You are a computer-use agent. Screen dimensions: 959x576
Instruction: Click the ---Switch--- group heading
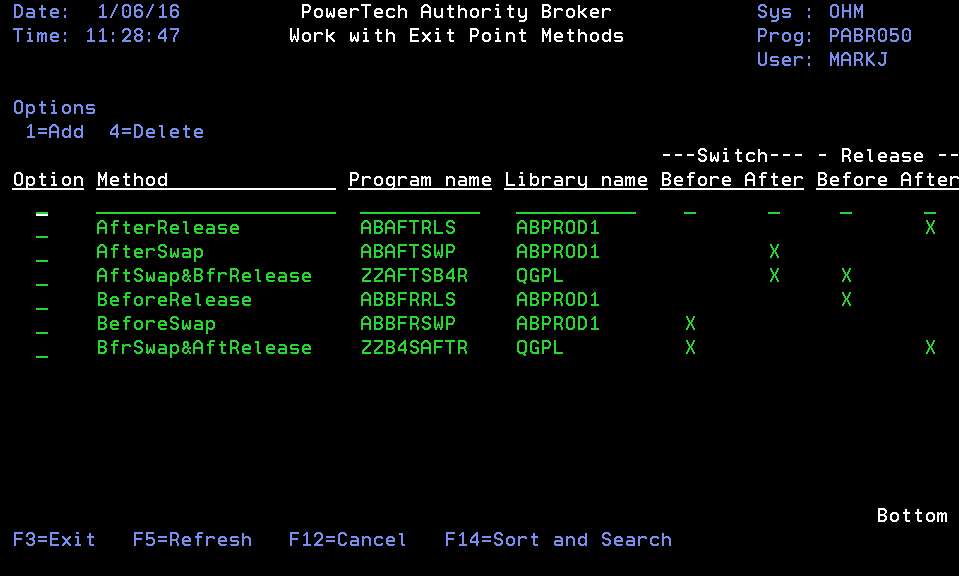click(732, 156)
